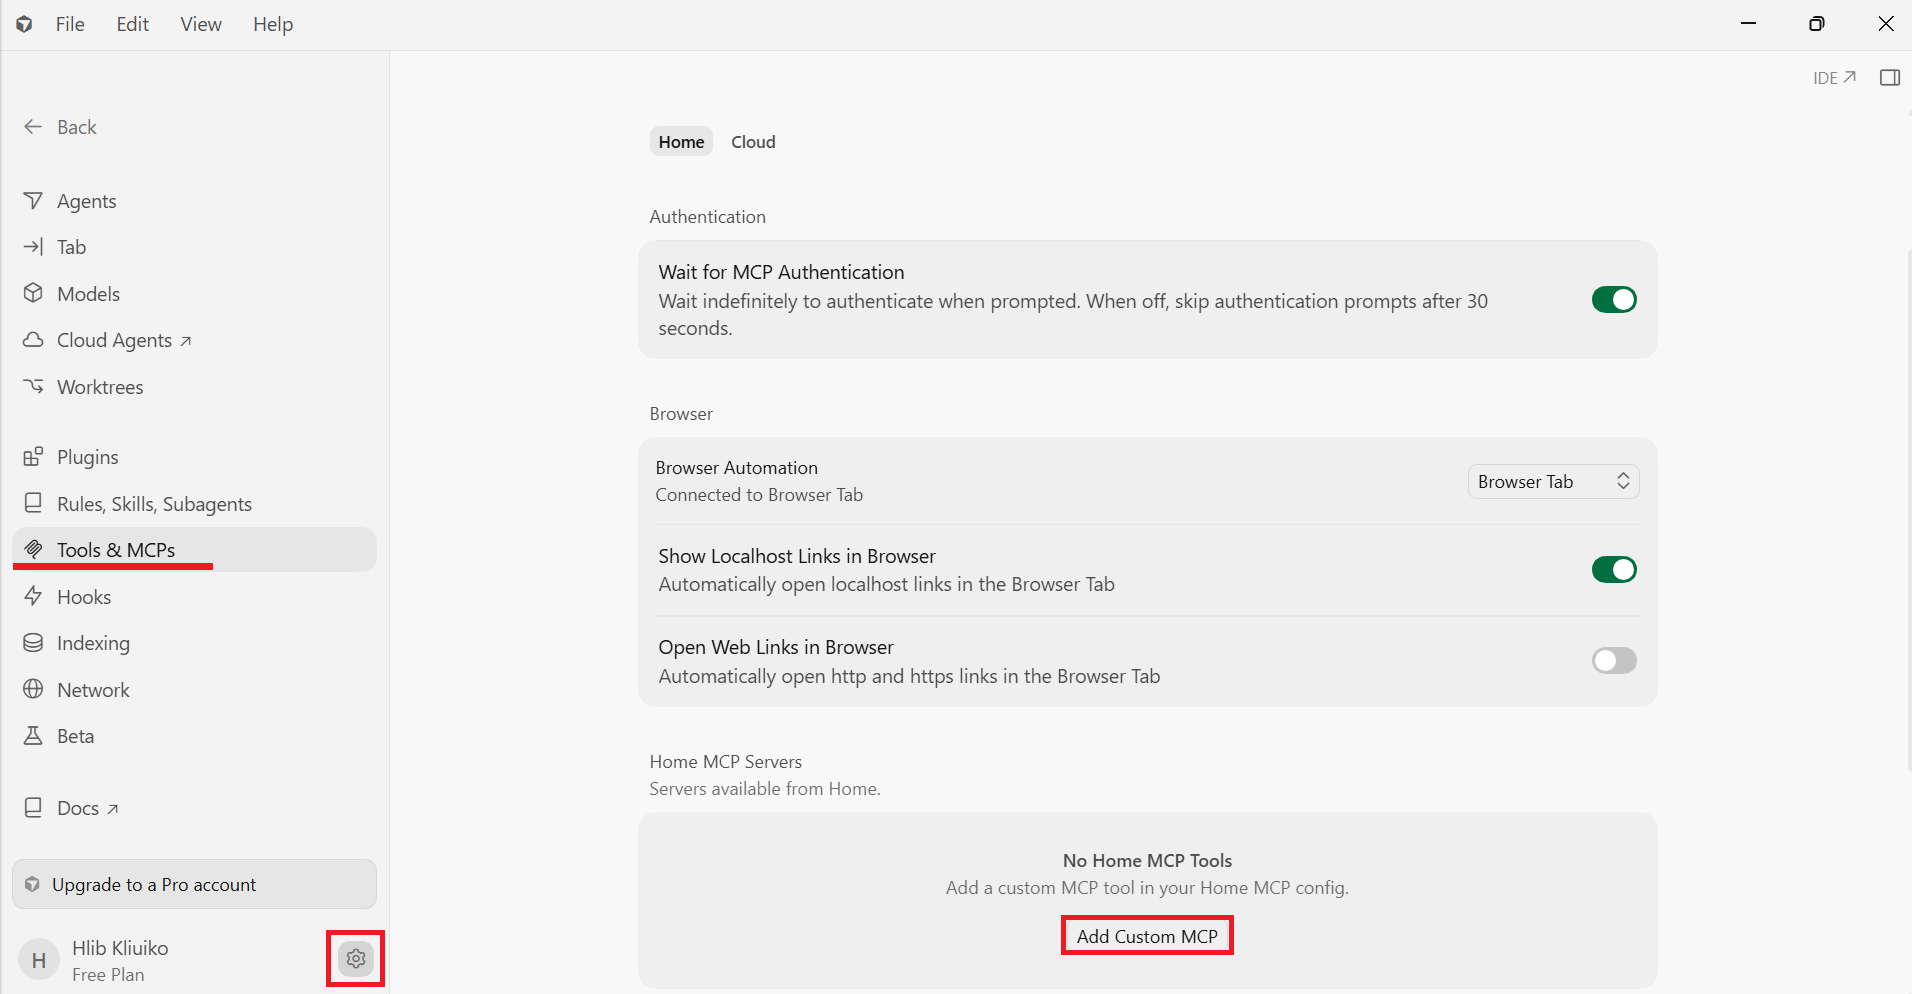Select Plugins settings page

coord(195,456)
